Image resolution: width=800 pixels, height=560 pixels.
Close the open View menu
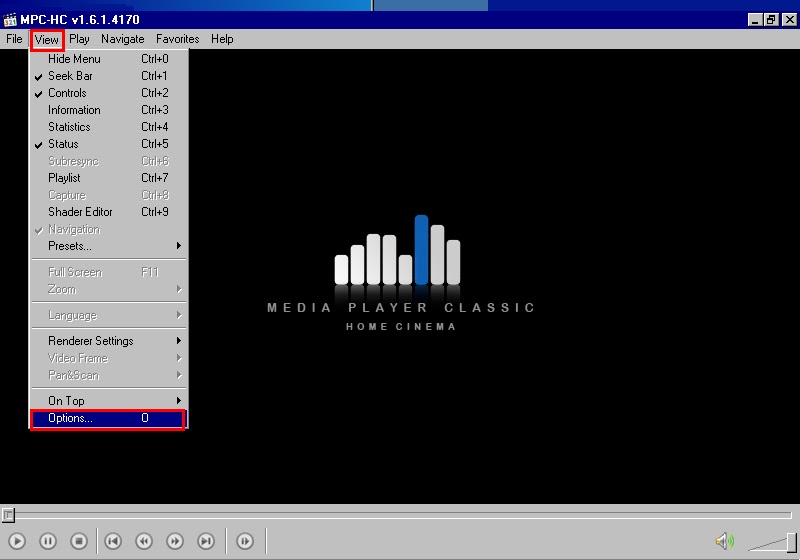[x=46, y=39]
